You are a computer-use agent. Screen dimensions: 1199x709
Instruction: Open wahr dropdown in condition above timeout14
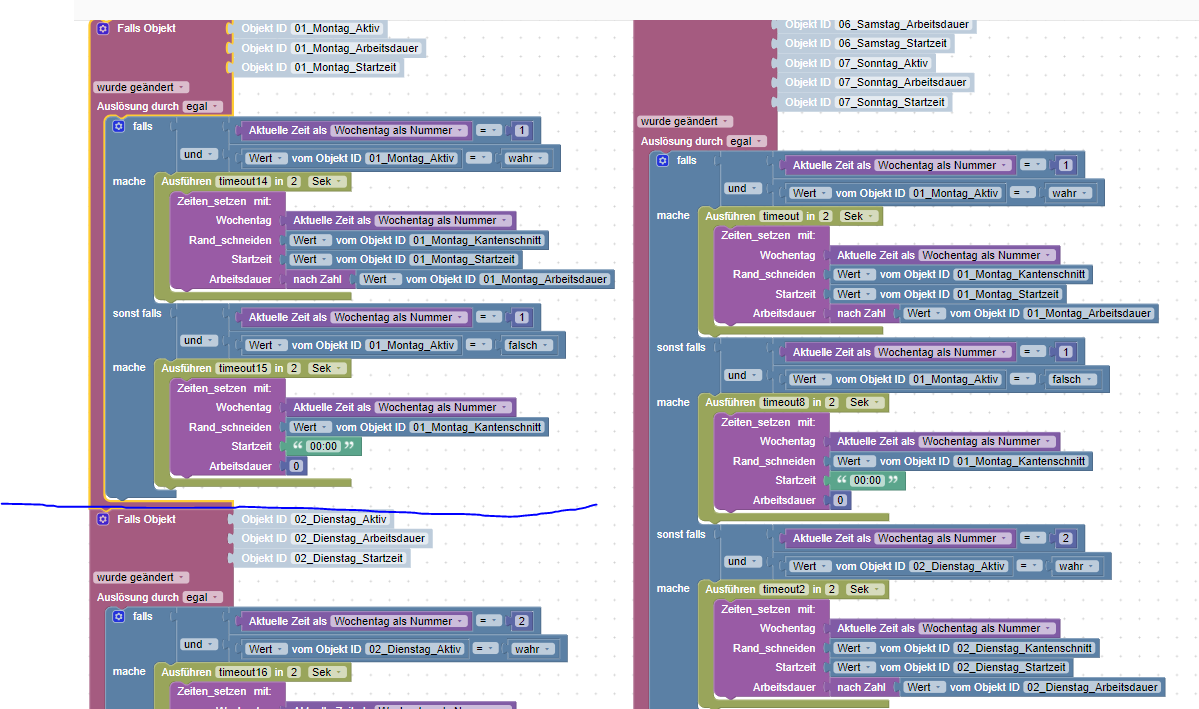click(526, 158)
